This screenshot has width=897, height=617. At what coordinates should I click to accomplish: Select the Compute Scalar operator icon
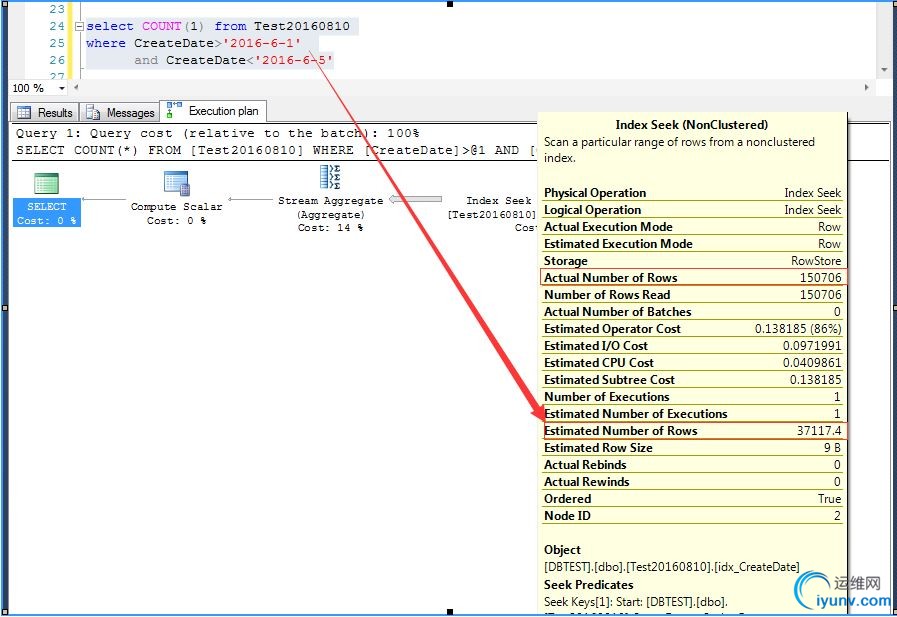click(x=176, y=183)
